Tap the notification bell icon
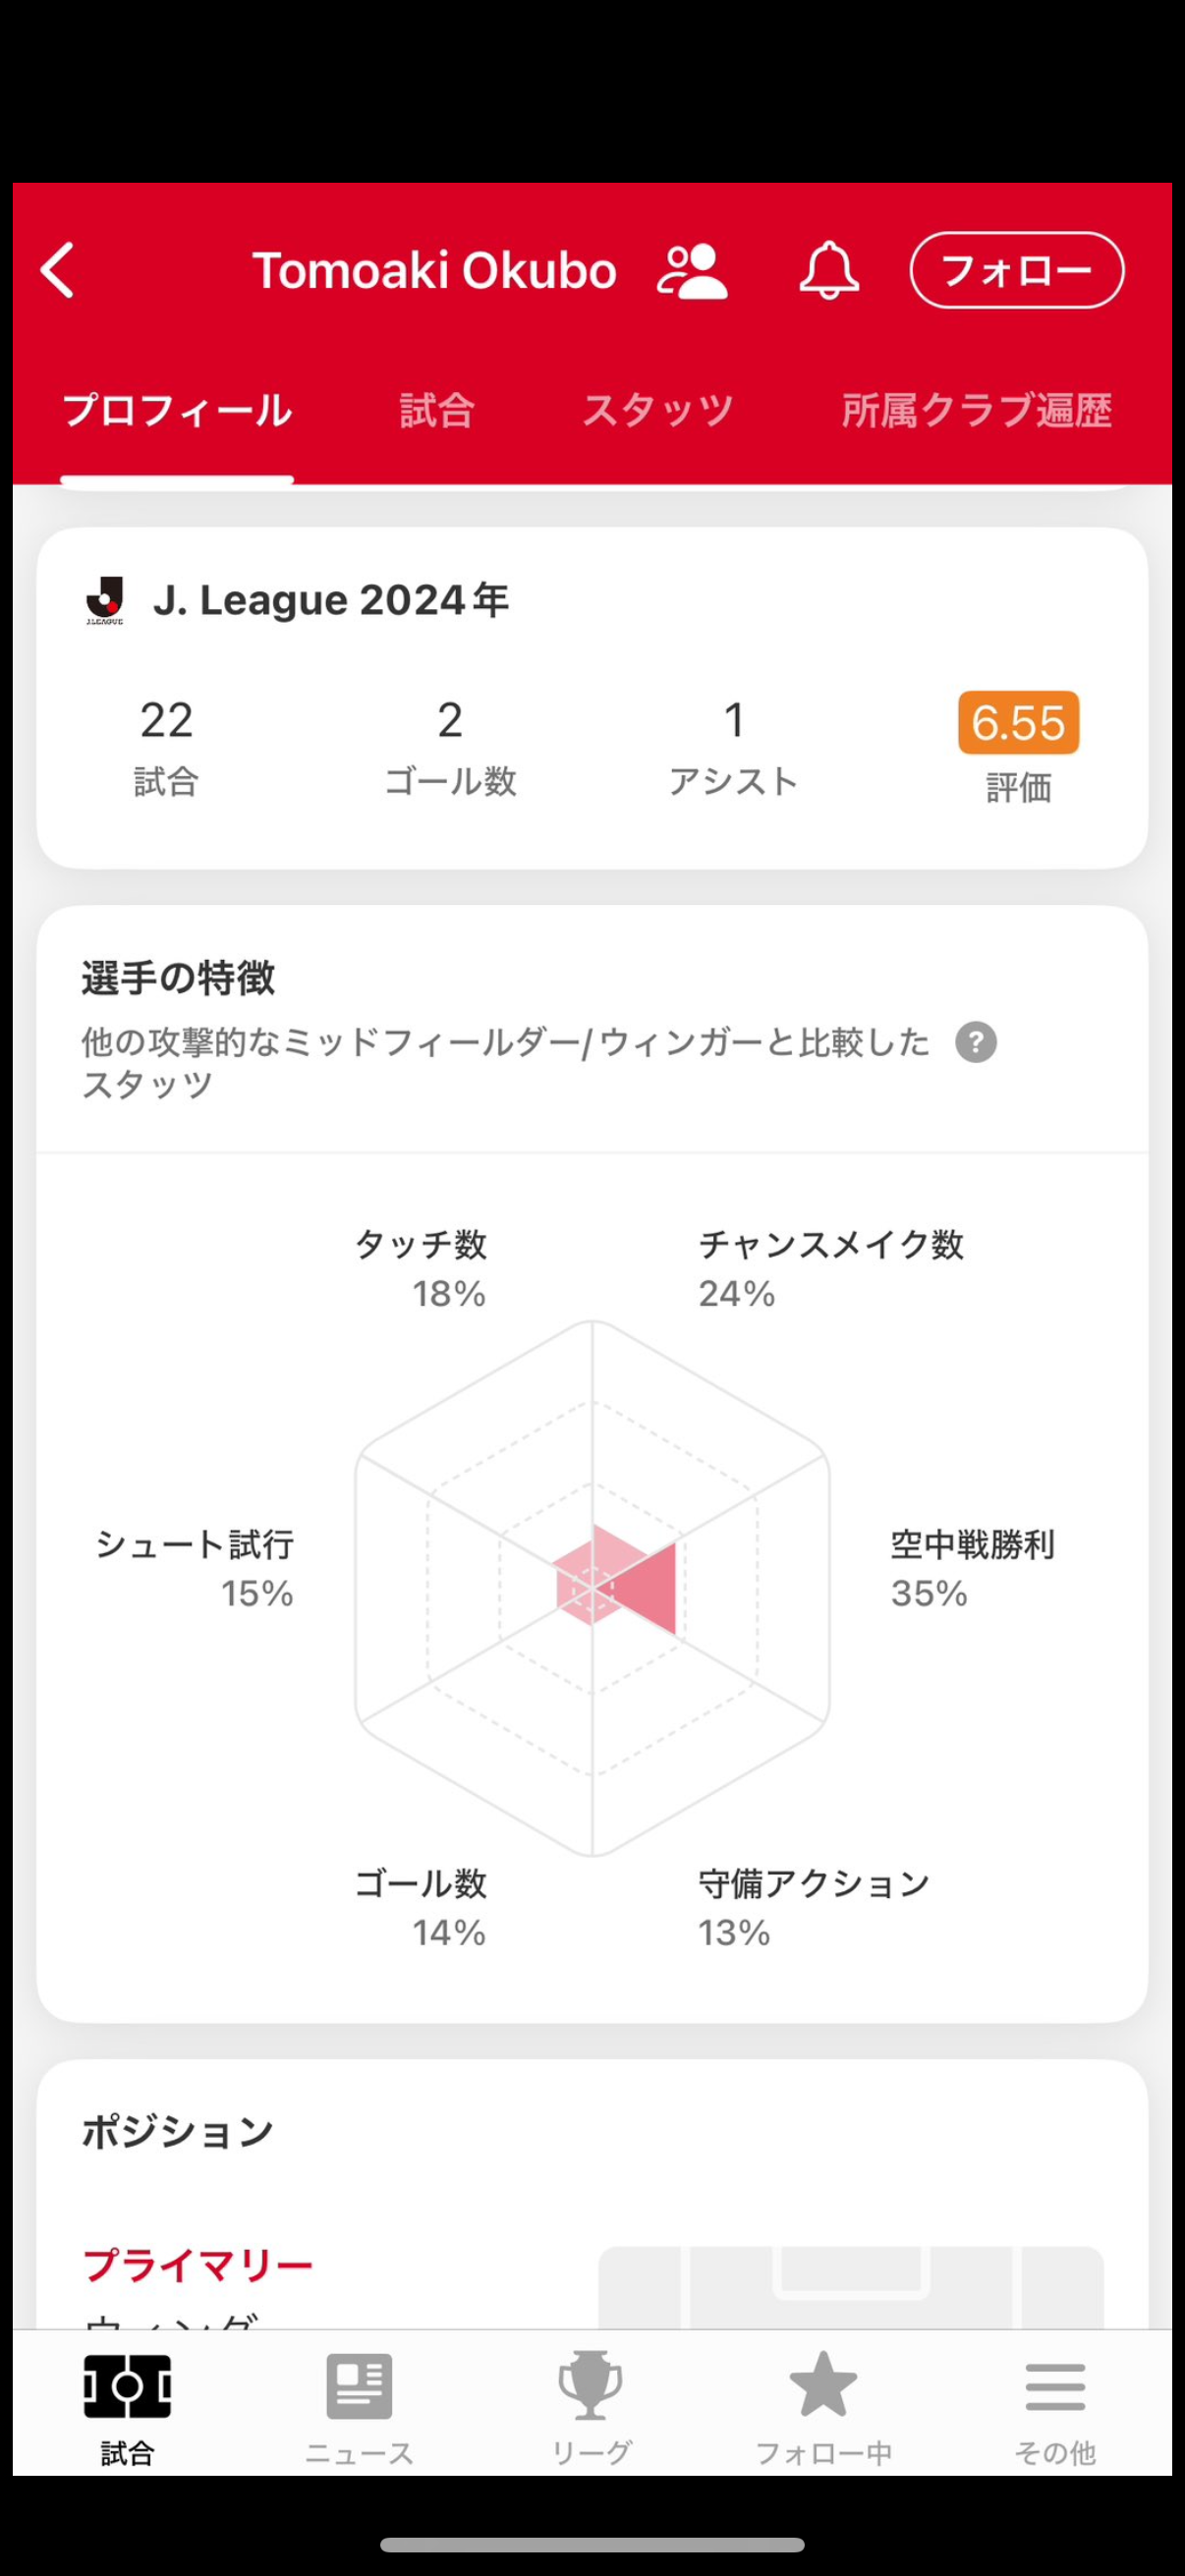The height and width of the screenshot is (2576, 1185). tap(828, 271)
